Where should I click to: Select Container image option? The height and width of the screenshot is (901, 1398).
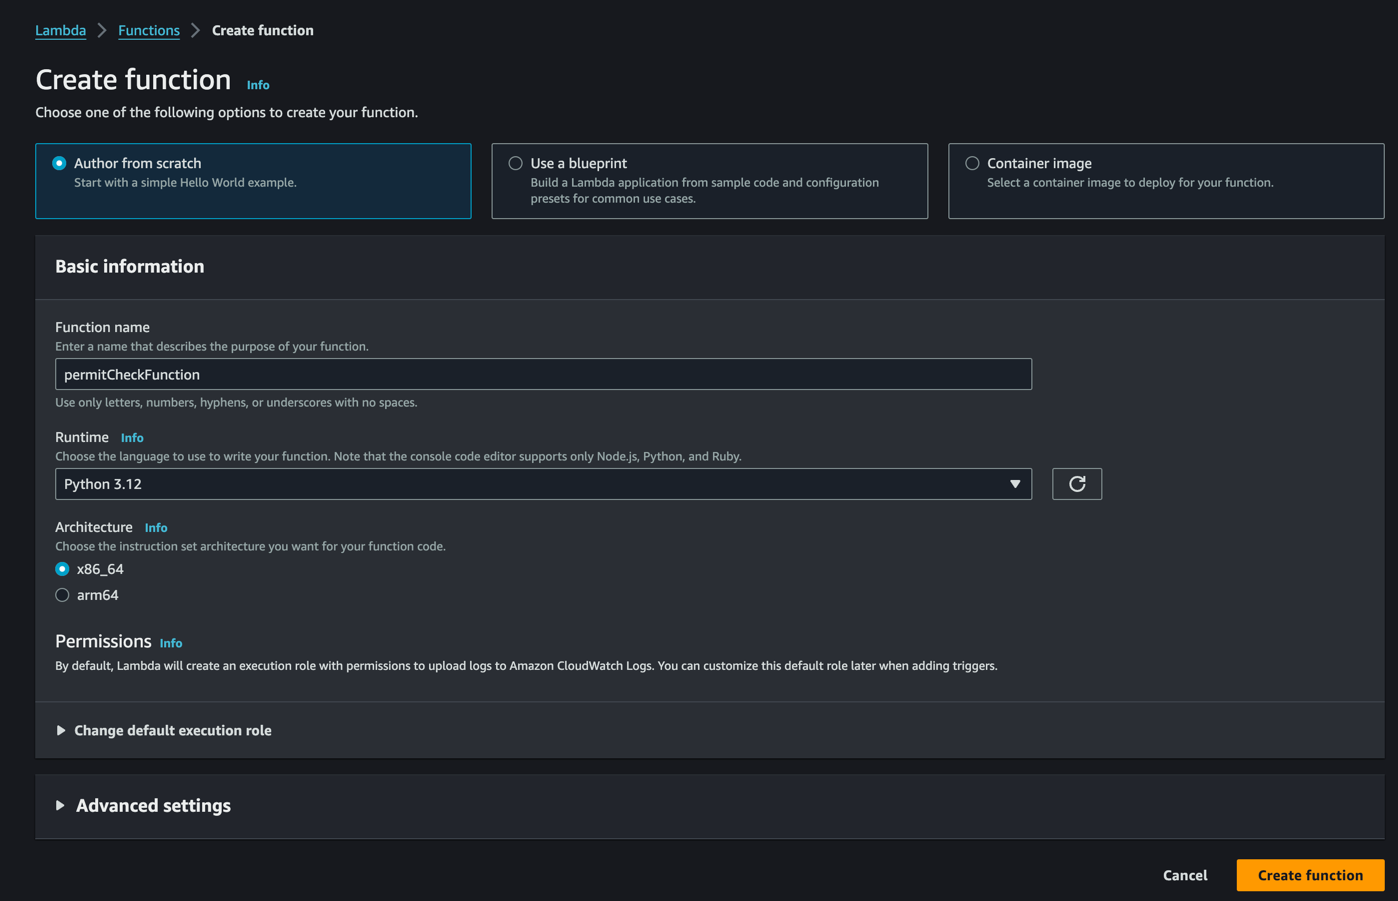tap(972, 163)
